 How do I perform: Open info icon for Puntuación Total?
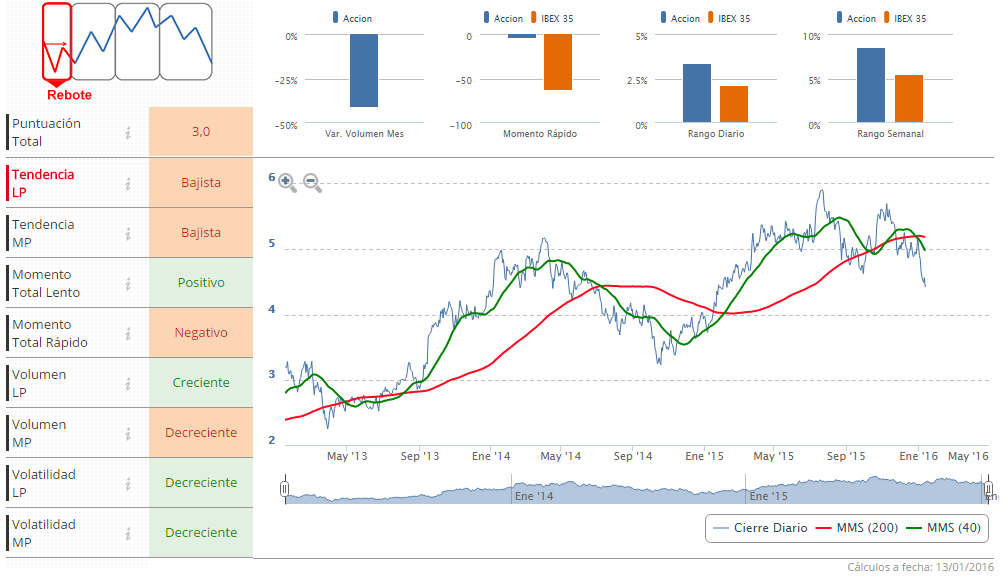[128, 133]
